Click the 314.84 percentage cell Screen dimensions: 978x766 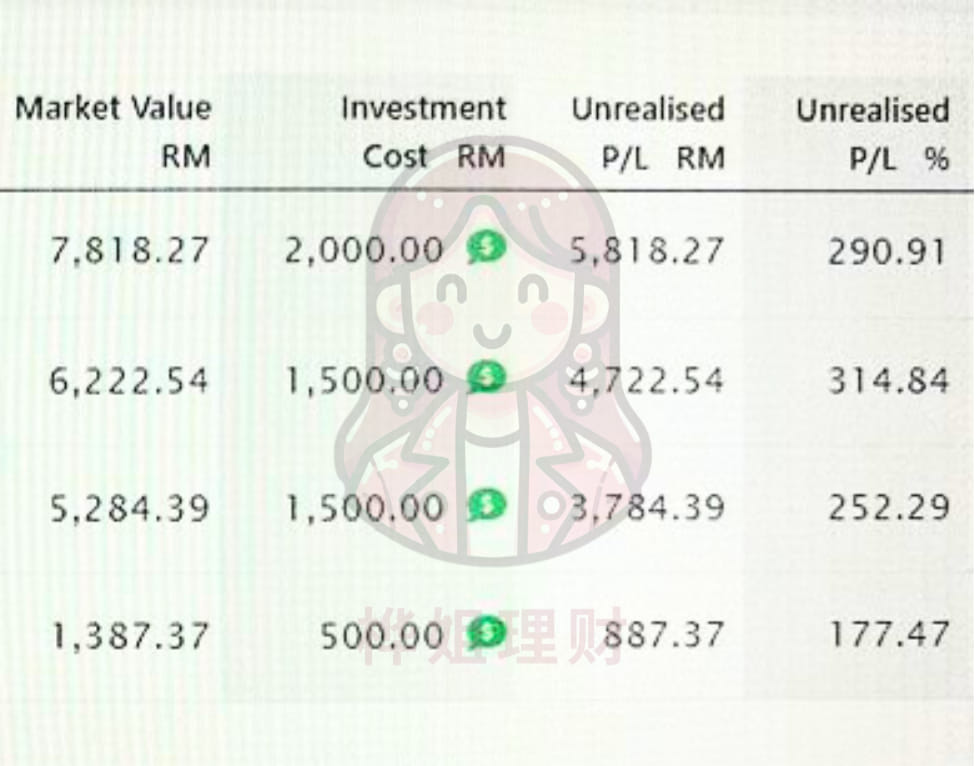tap(887, 380)
